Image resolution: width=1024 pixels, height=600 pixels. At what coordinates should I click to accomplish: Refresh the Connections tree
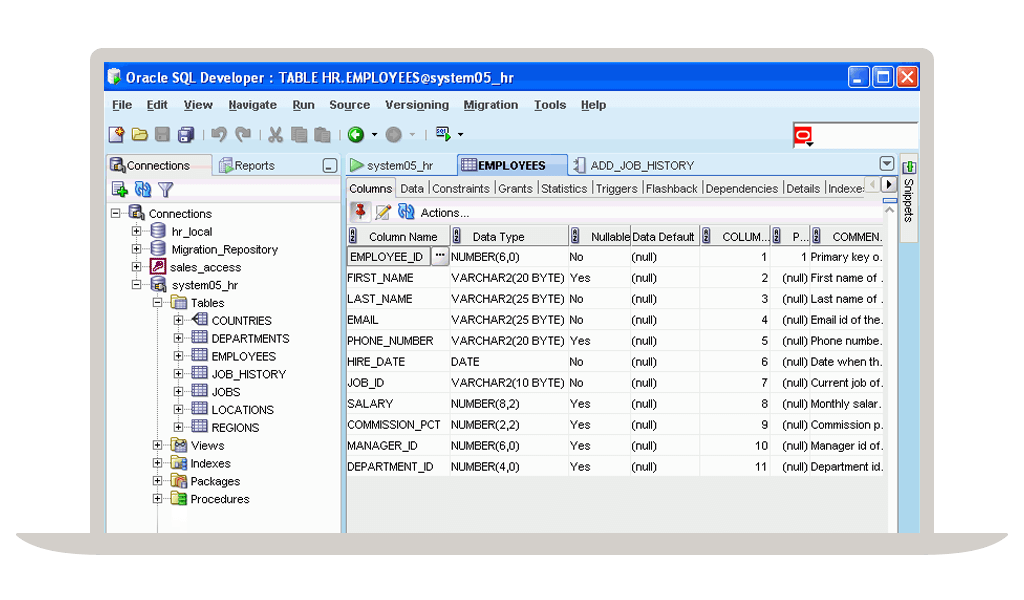tap(142, 189)
